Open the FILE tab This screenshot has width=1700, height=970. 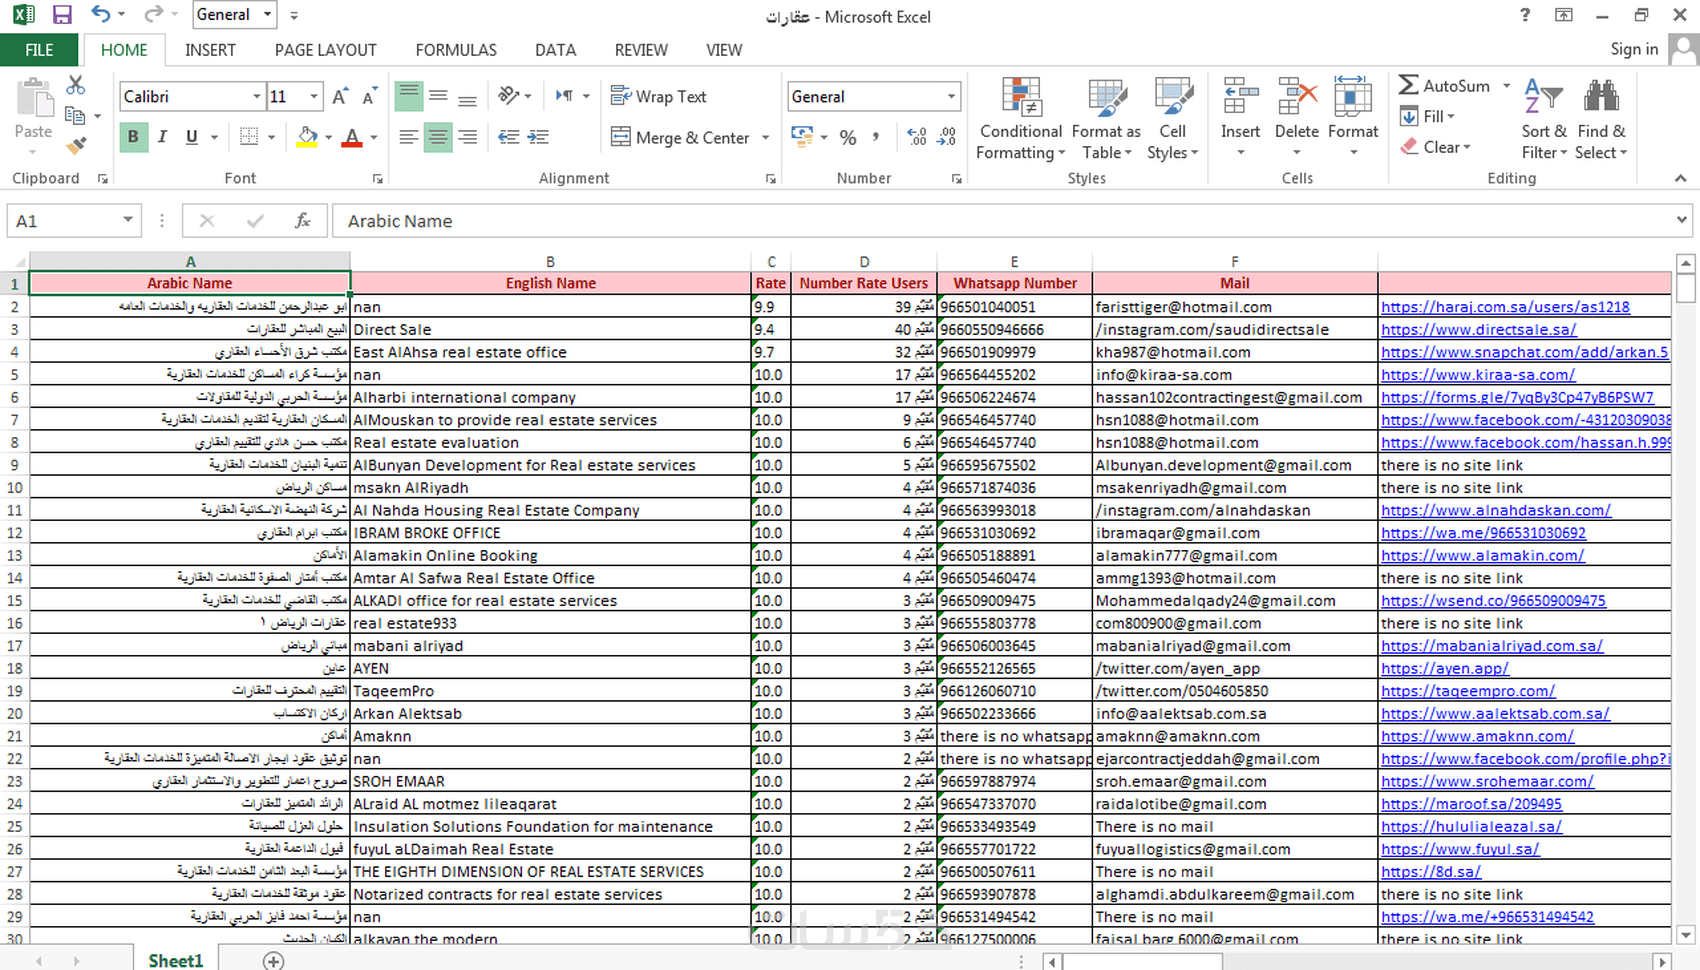(x=39, y=50)
